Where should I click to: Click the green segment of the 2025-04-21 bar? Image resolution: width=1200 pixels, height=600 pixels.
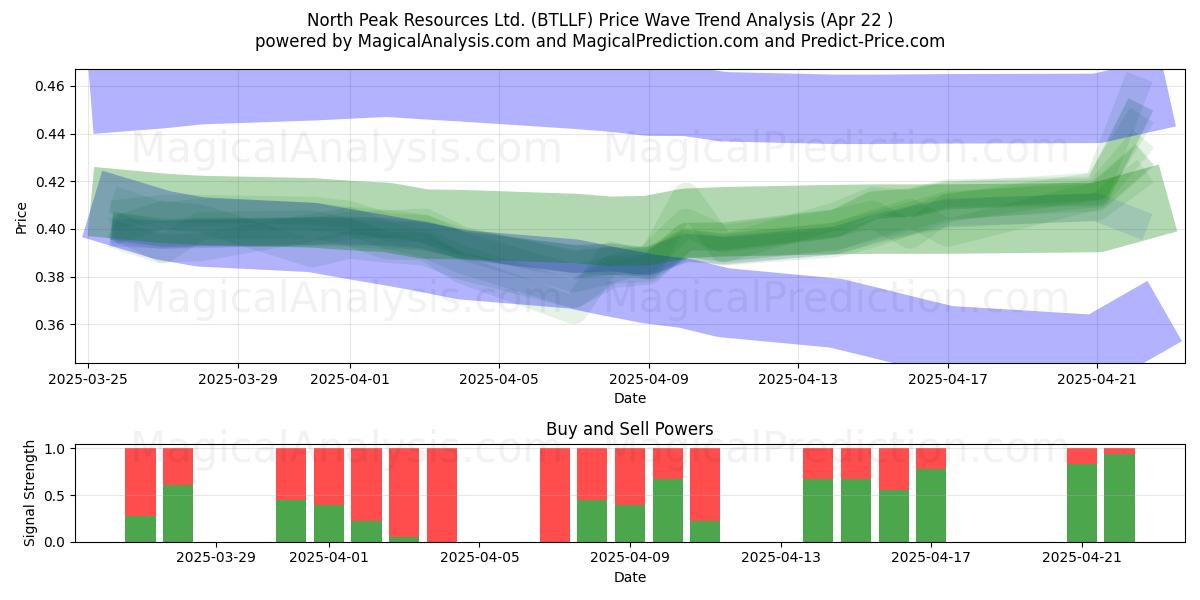click(x=1082, y=503)
